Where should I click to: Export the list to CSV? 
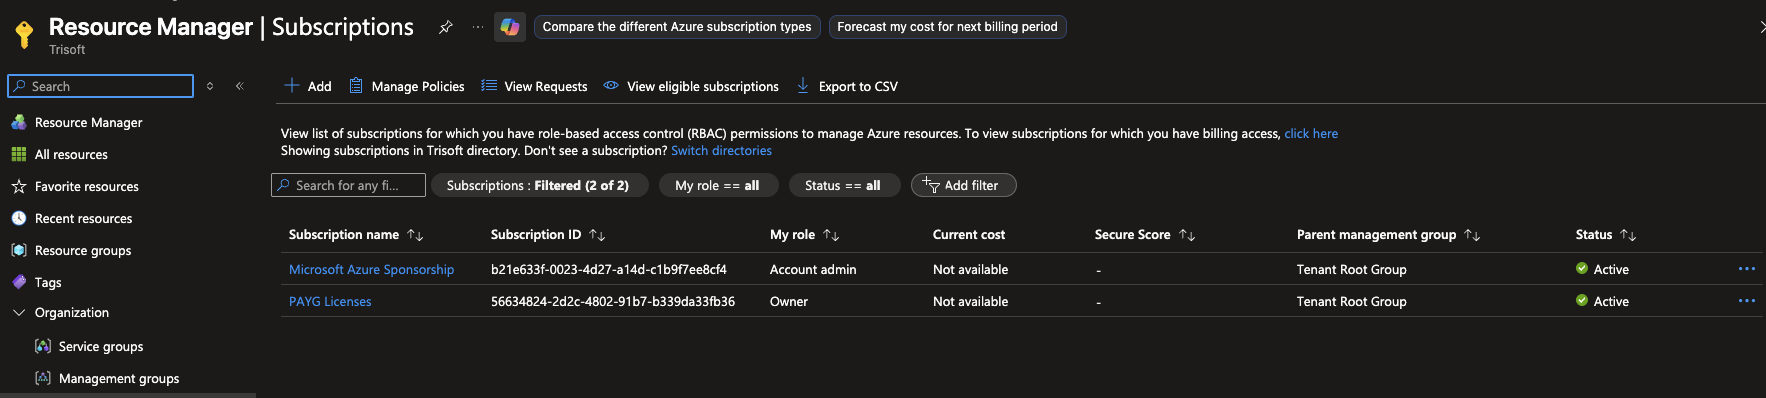click(x=847, y=86)
